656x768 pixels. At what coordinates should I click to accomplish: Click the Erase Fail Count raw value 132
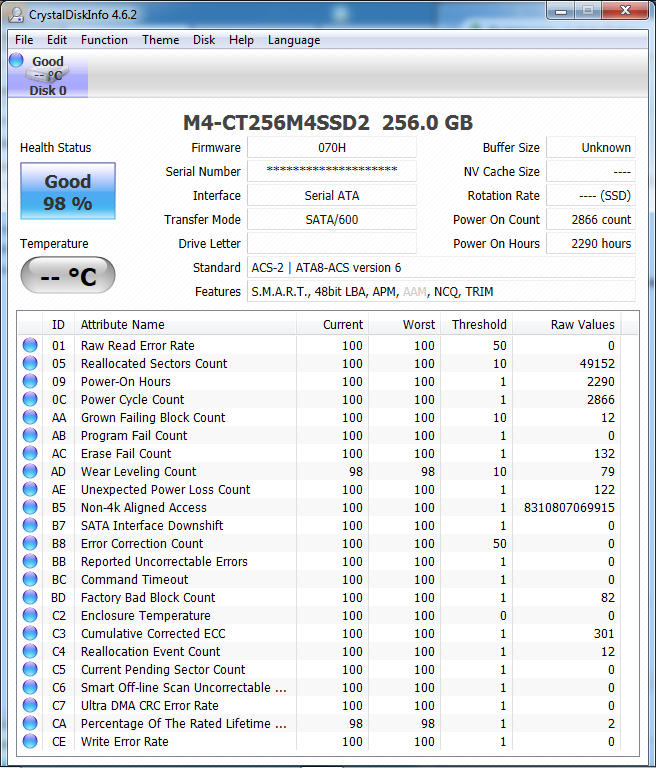click(x=604, y=454)
